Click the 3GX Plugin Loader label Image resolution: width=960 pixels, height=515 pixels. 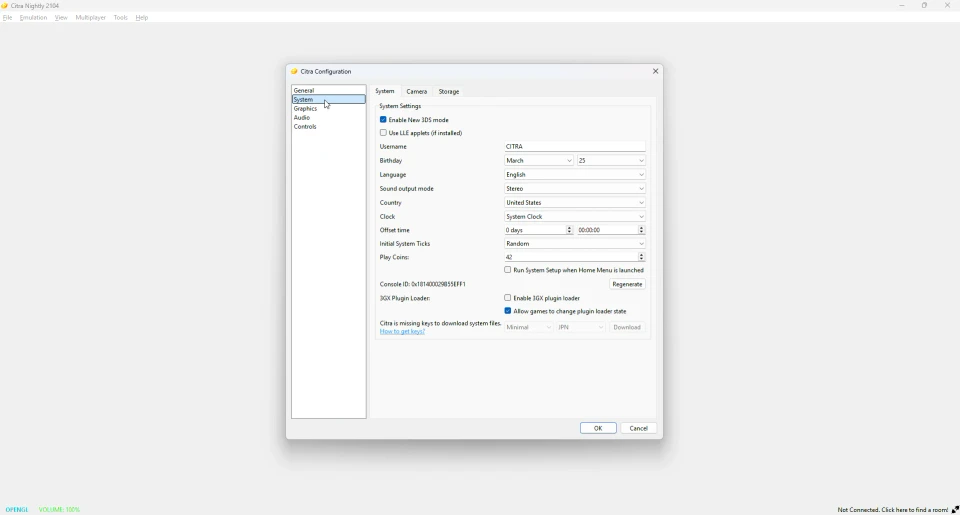click(x=405, y=298)
